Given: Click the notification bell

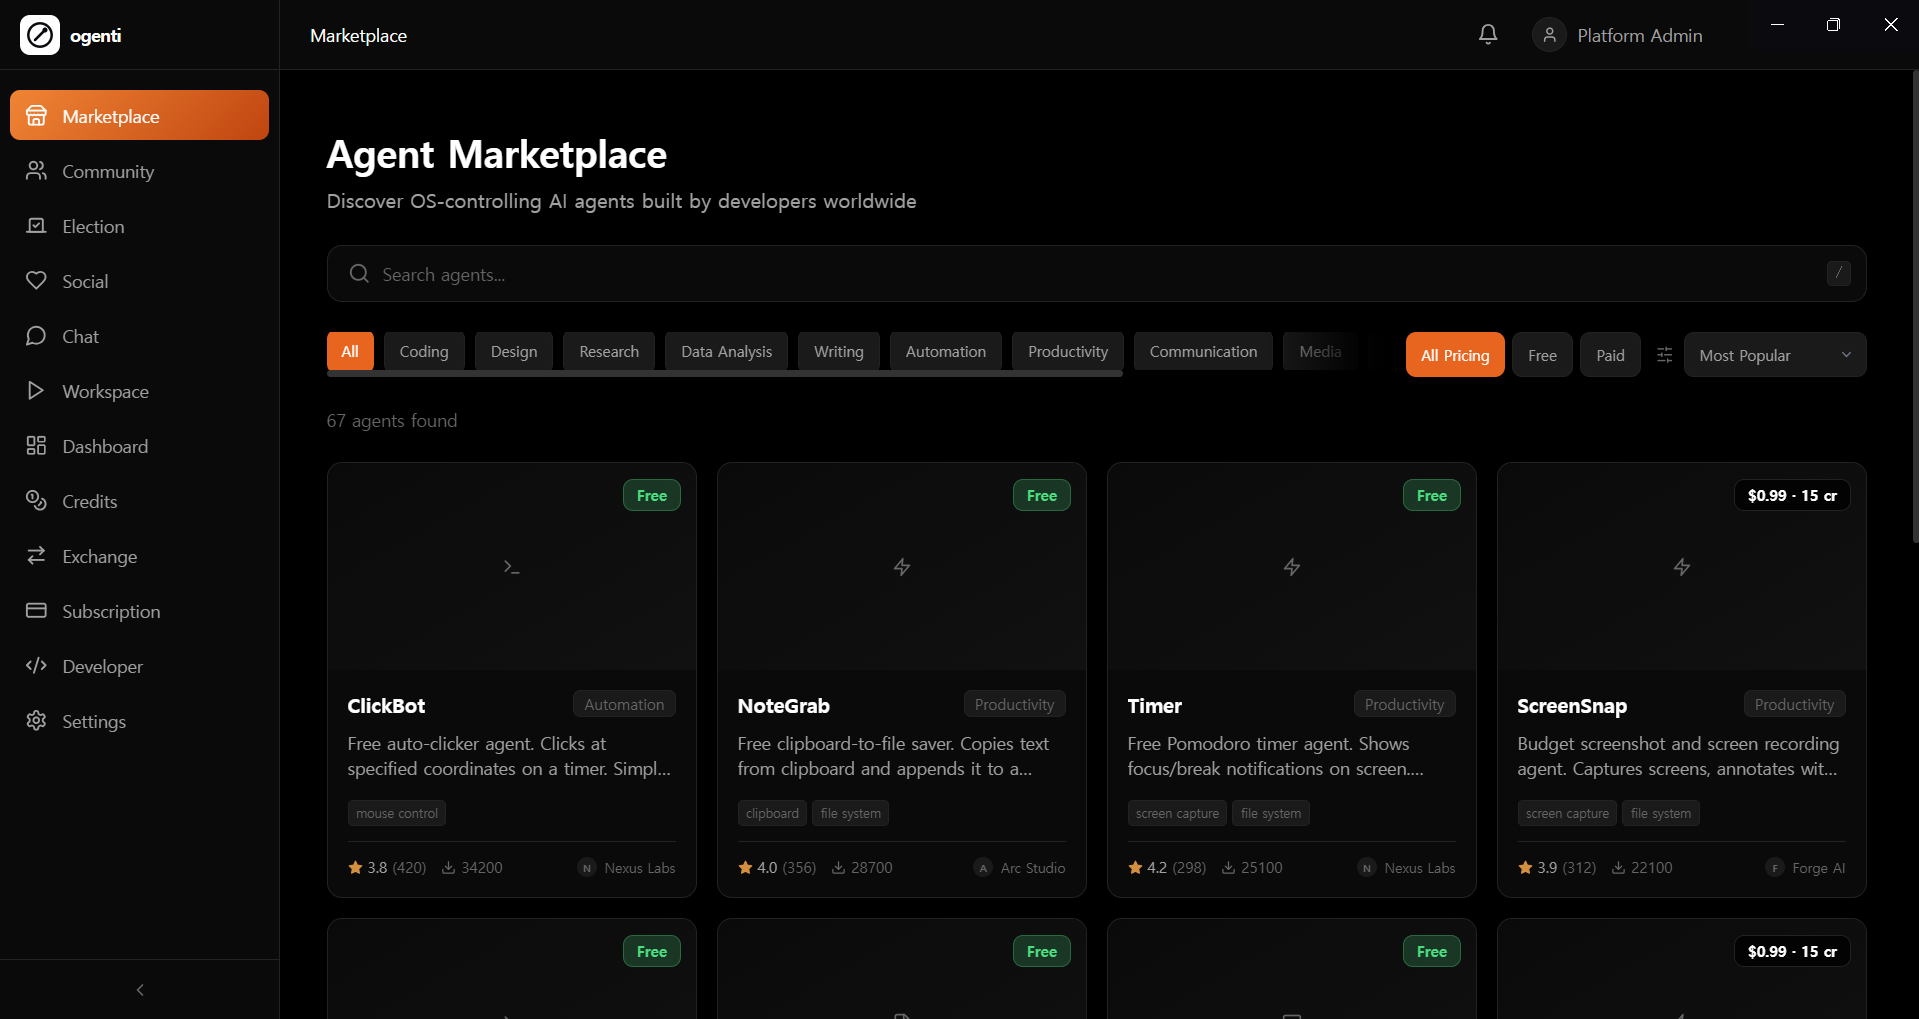Looking at the screenshot, I should click(x=1488, y=34).
